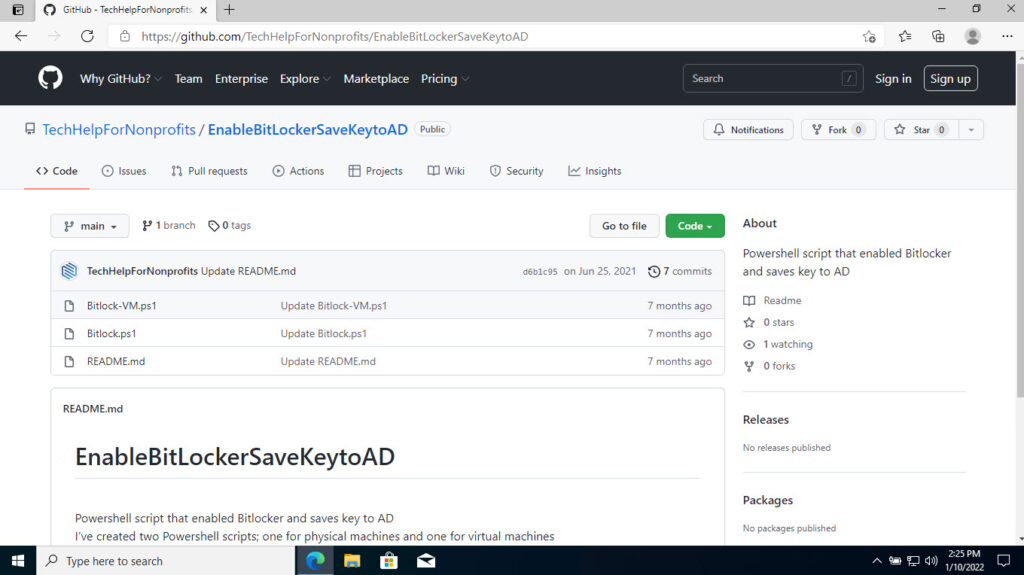
Task: Switch to the Issues tab
Action: pyautogui.click(x=124, y=171)
